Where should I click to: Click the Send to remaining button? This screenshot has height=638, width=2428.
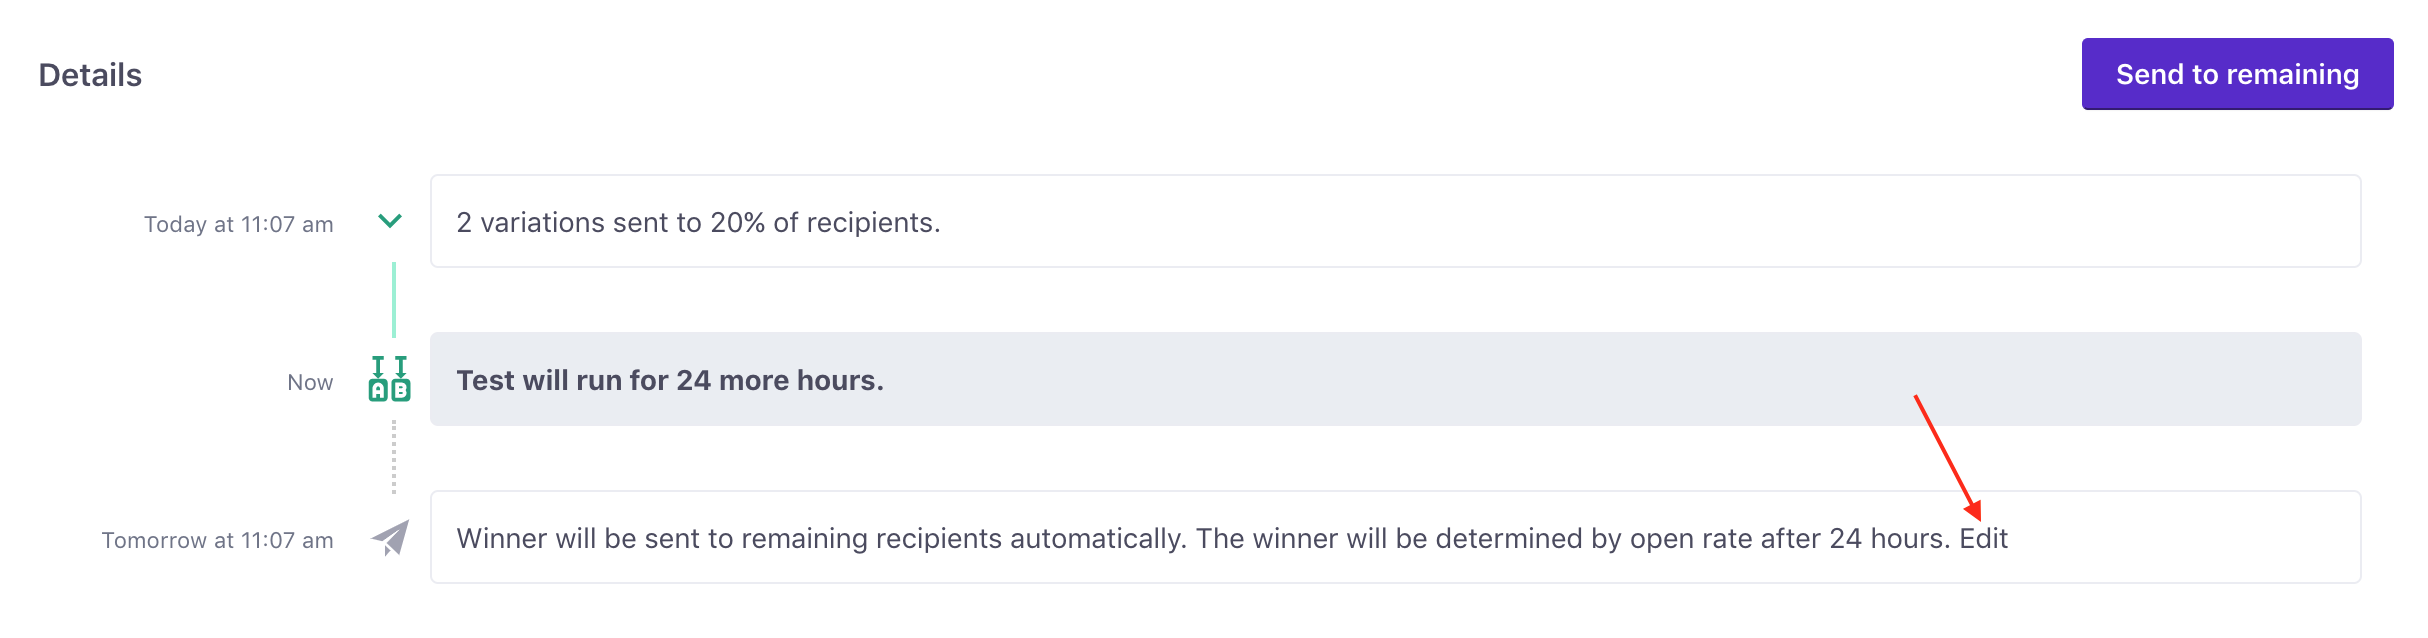pos(2236,74)
